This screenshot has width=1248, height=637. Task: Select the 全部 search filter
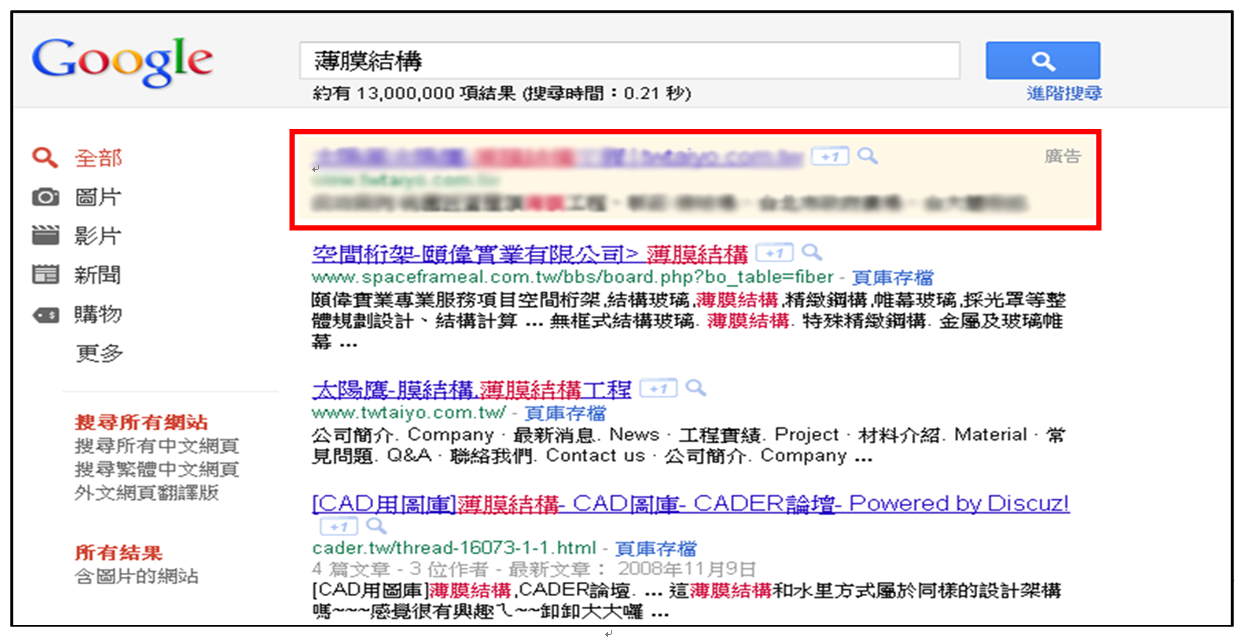tap(98, 158)
